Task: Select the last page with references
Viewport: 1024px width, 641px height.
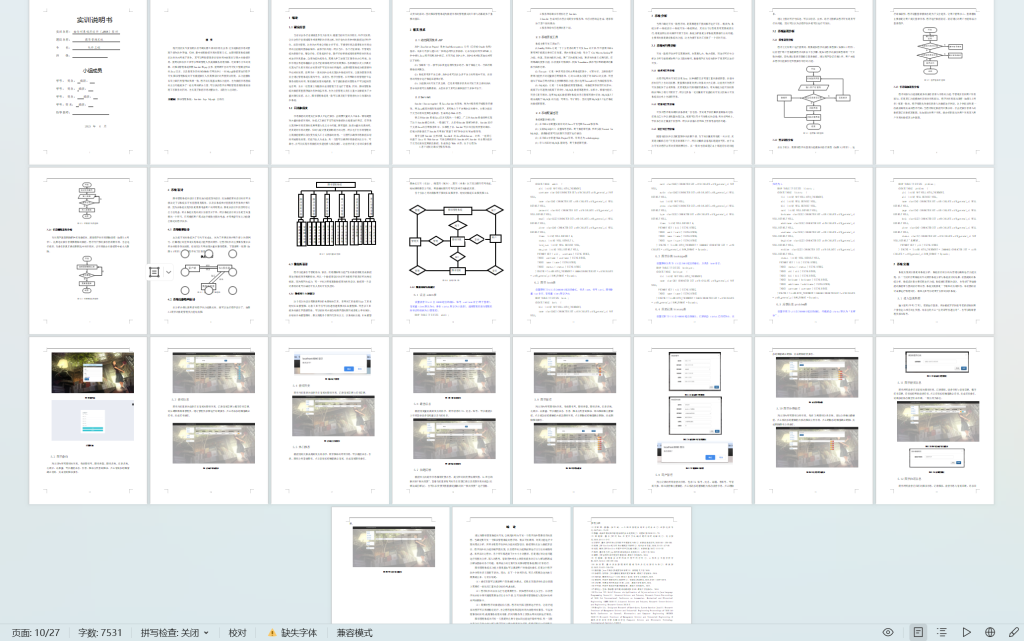Action: (x=632, y=566)
